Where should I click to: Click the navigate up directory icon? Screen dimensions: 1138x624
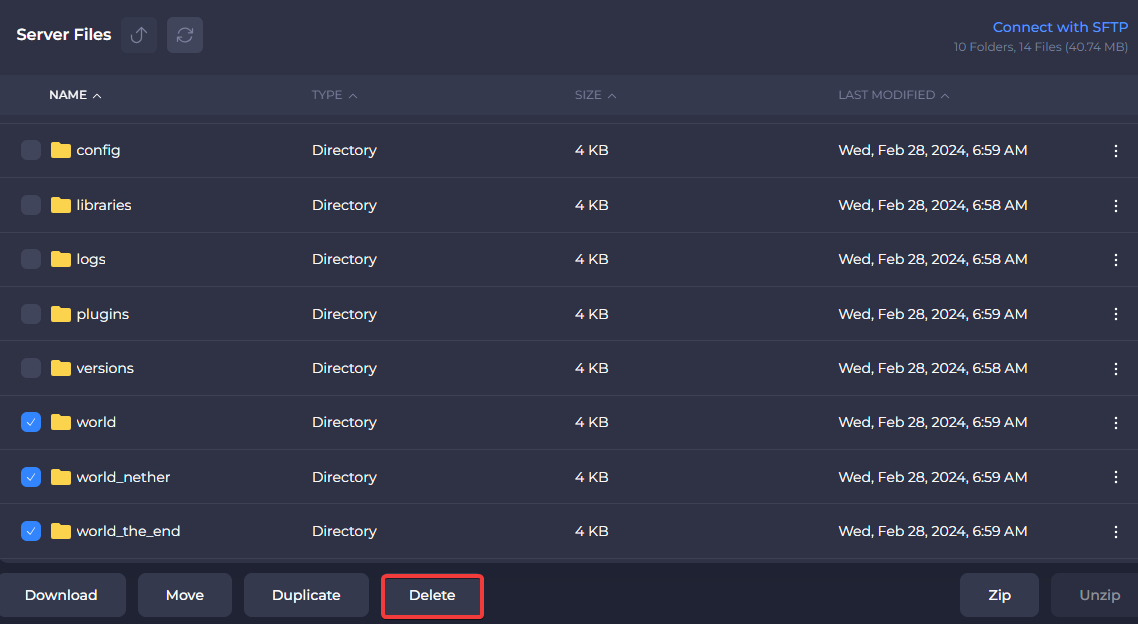(139, 35)
